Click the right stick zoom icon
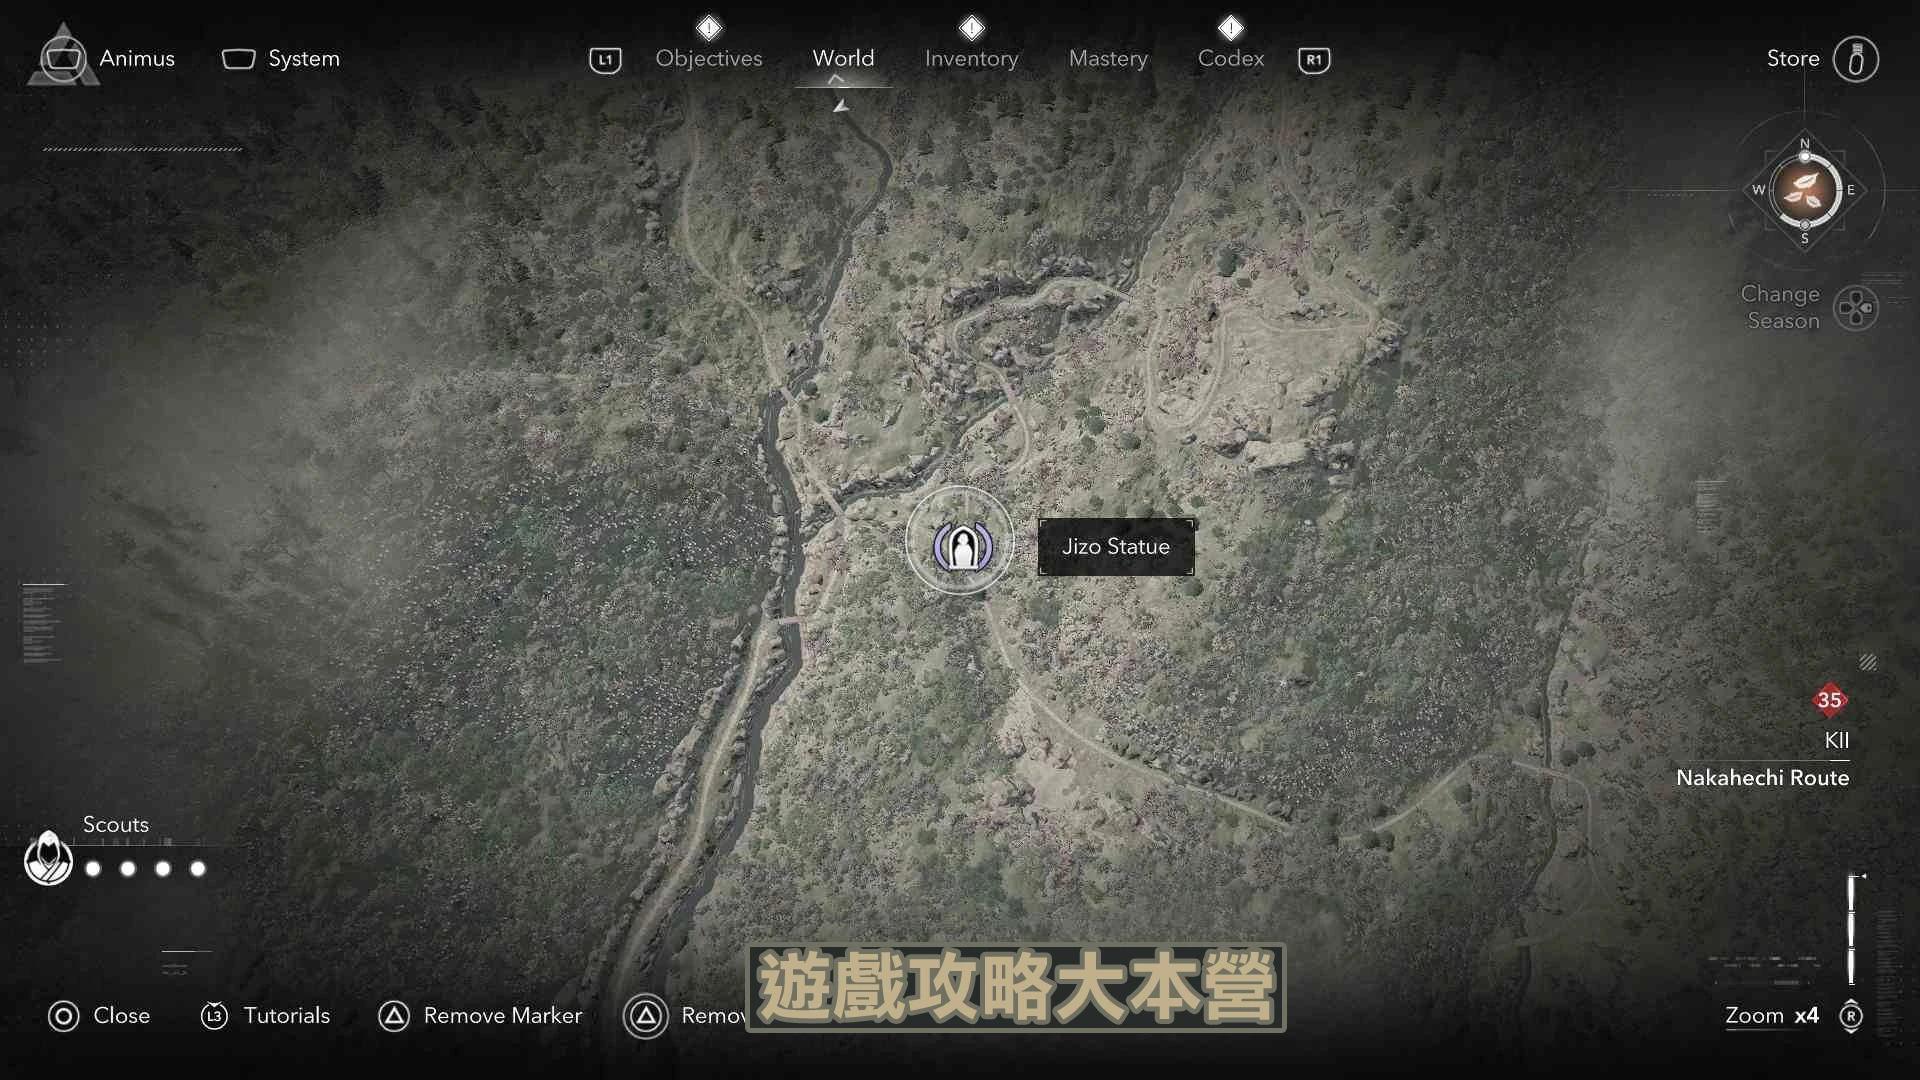The image size is (1920, 1080). coord(1851,1016)
